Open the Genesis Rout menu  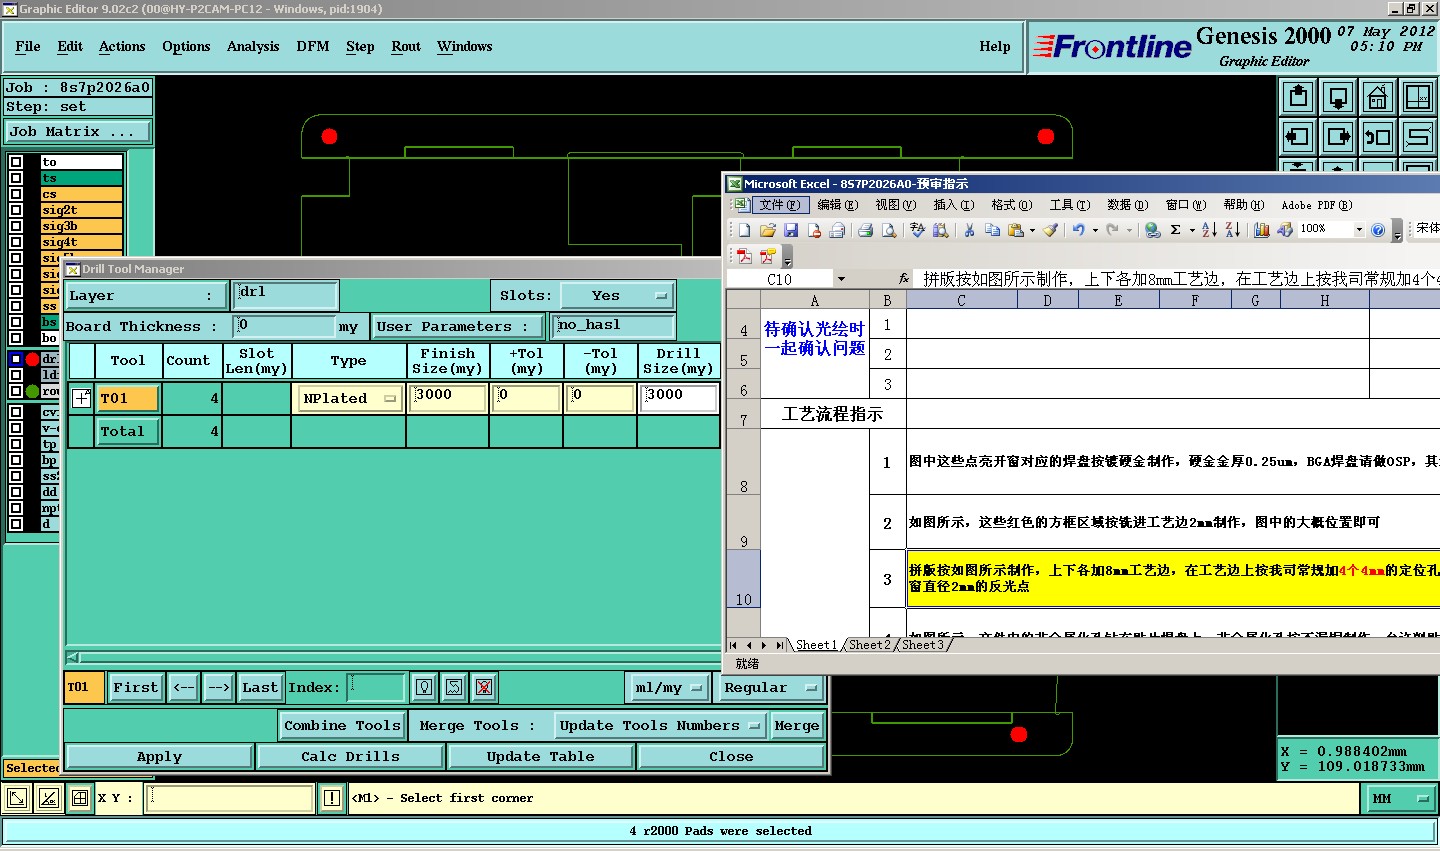406,46
